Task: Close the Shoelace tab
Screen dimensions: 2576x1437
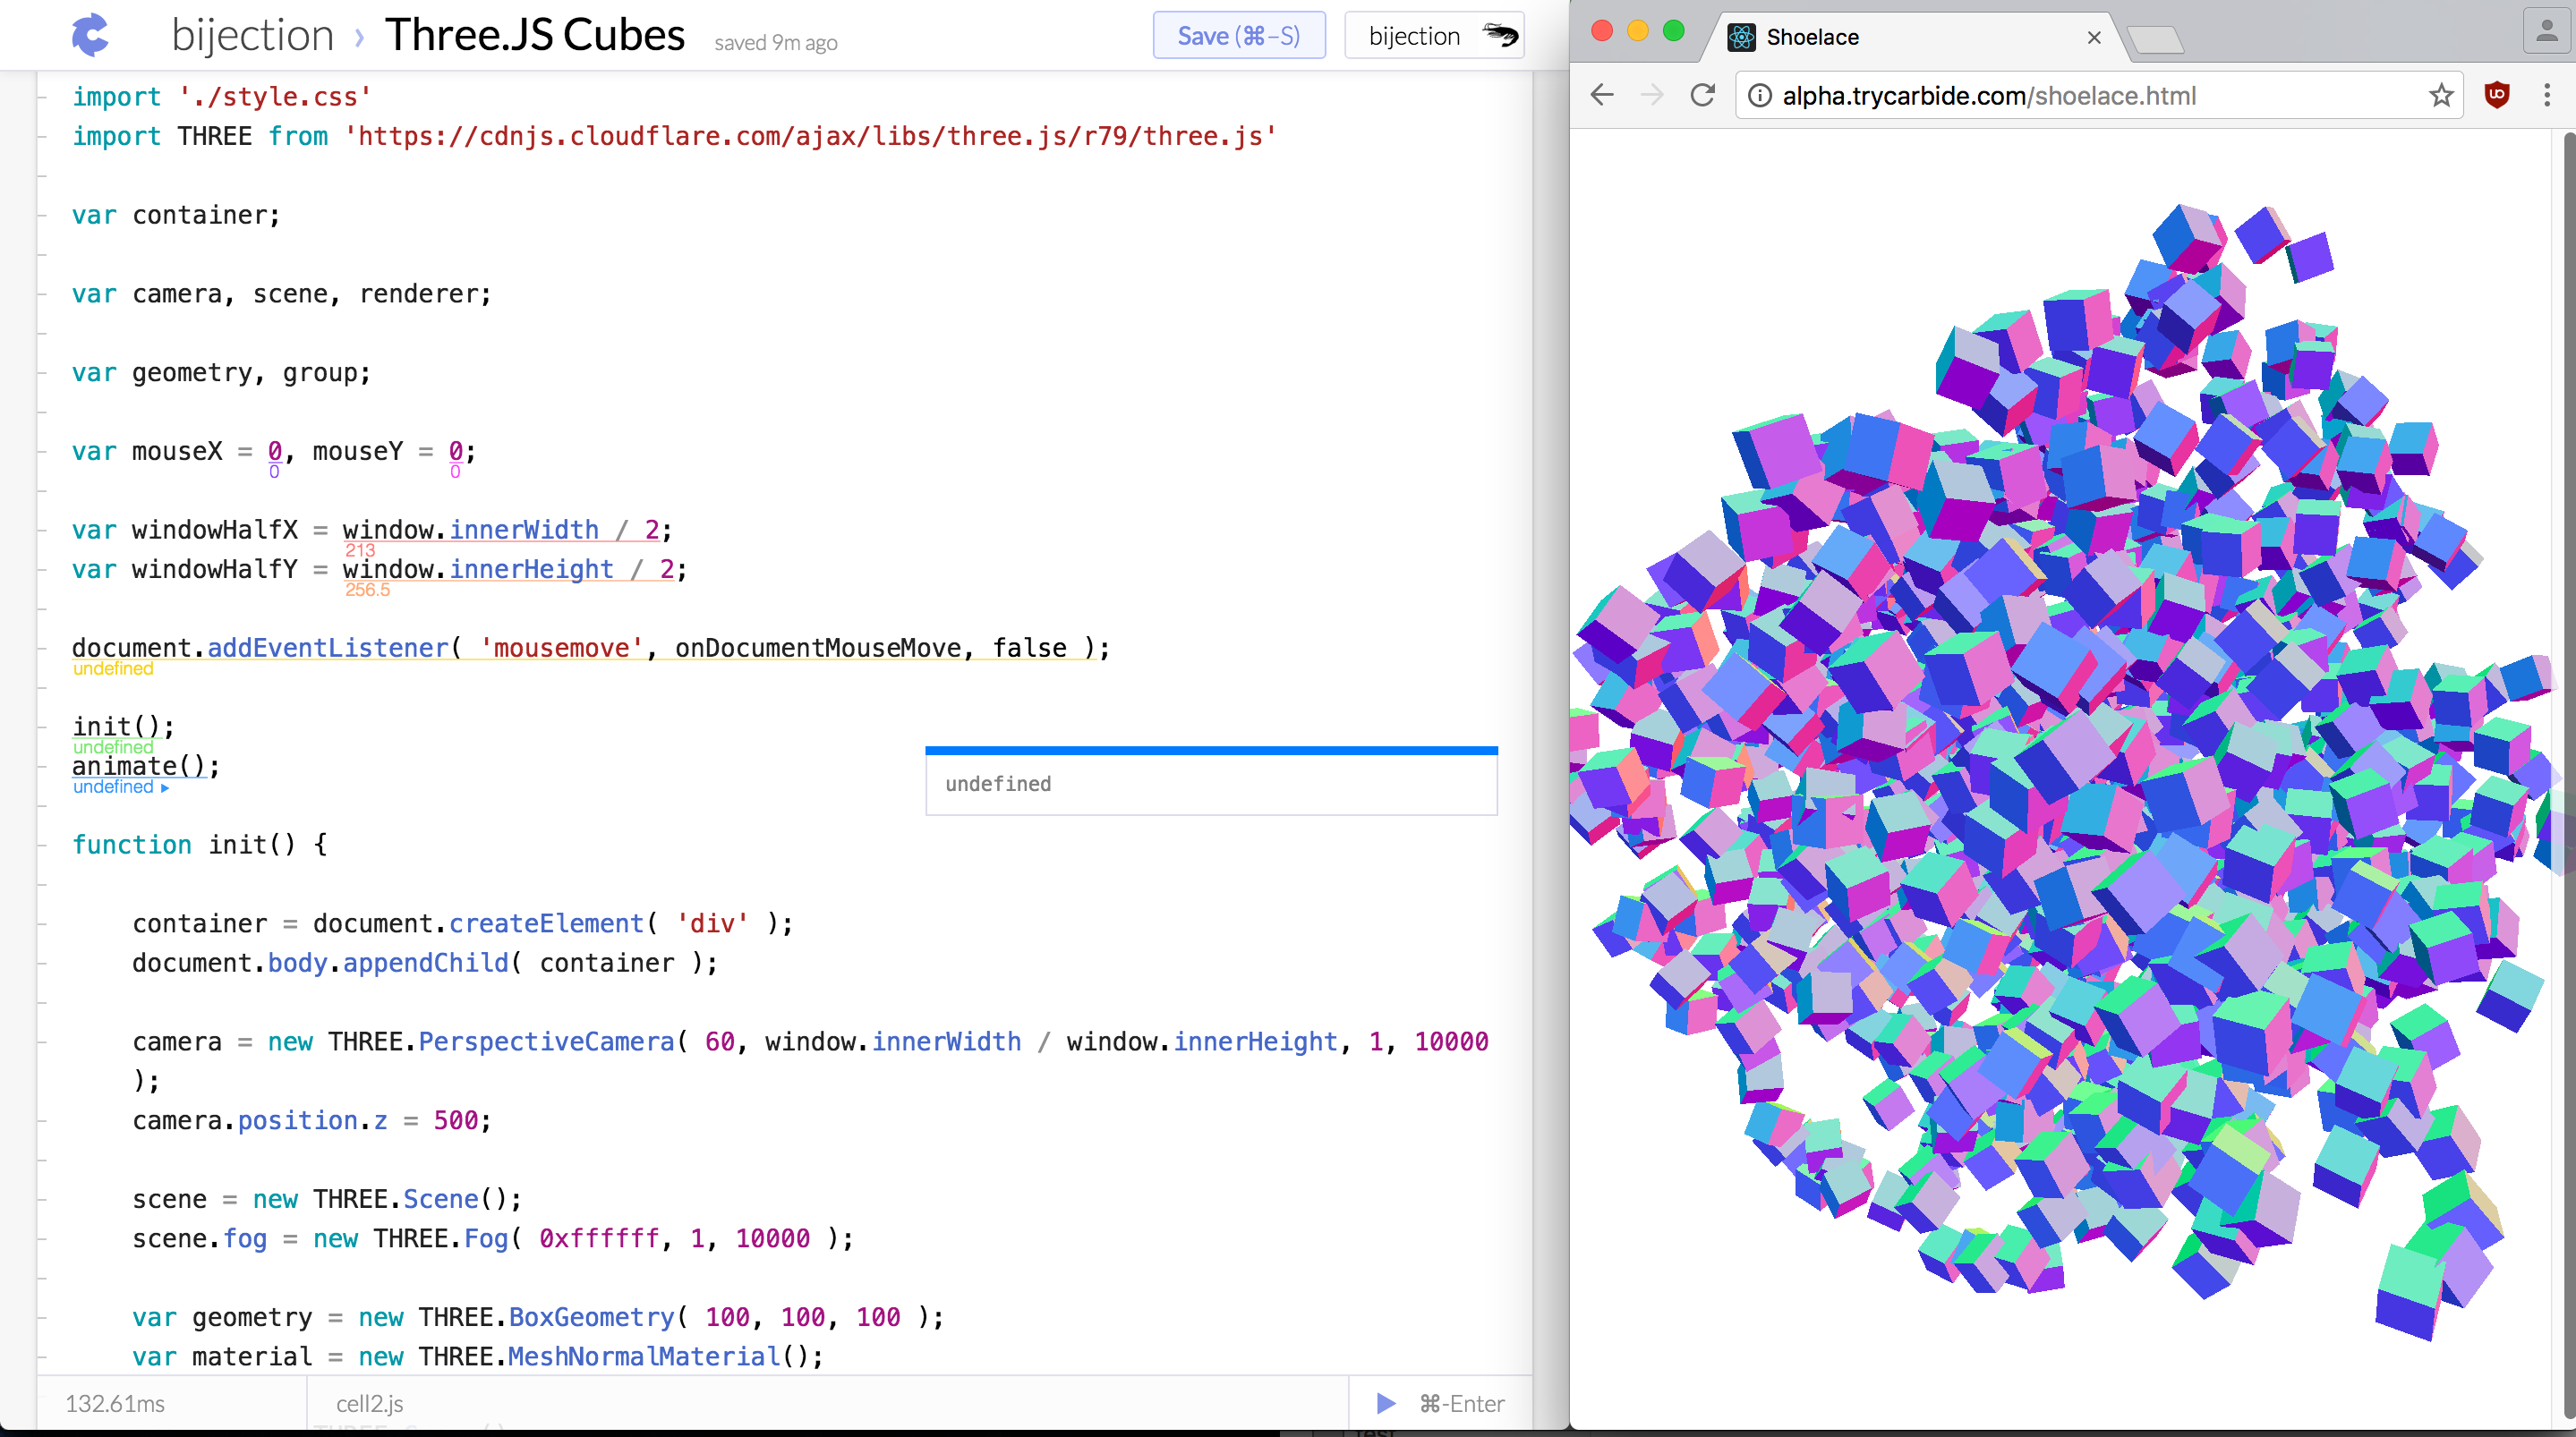Action: point(2094,38)
